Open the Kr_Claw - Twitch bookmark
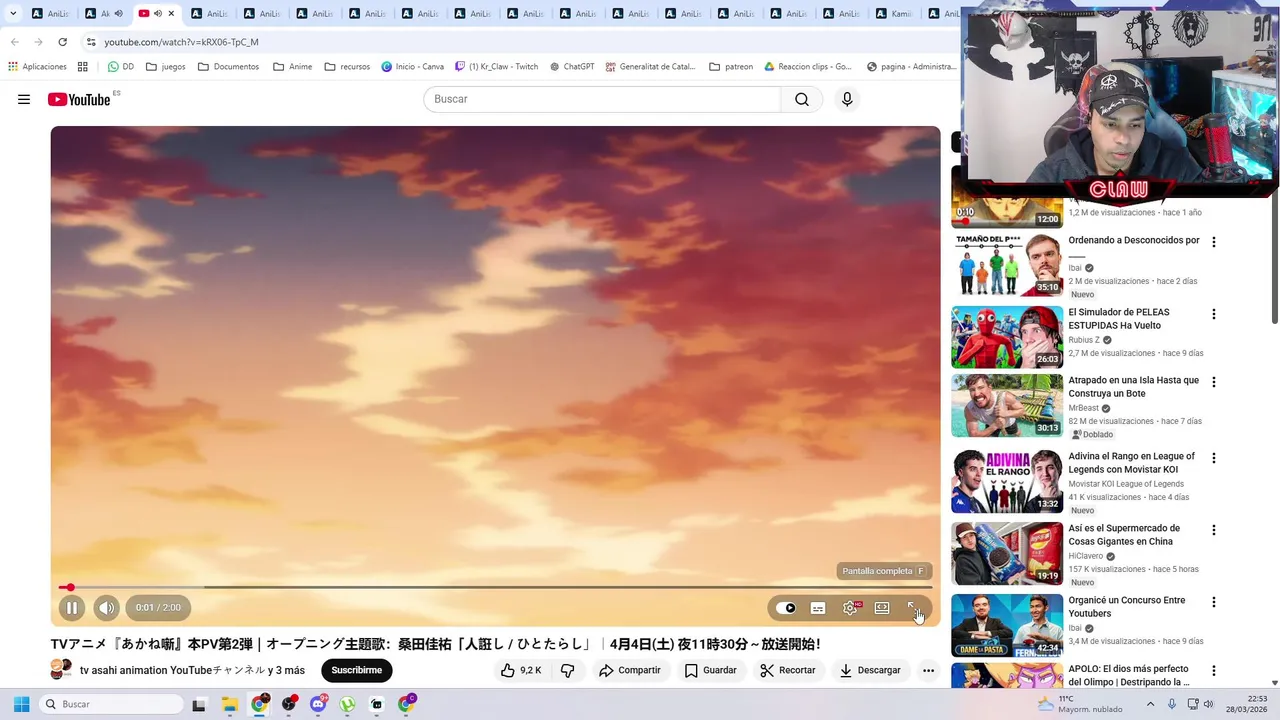 [497, 67]
